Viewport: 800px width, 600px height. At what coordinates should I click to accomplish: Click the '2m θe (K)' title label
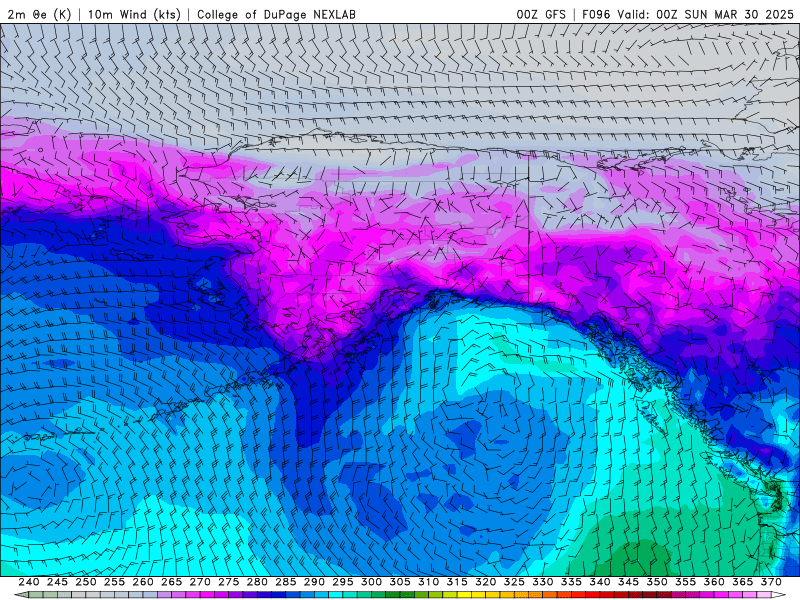coord(39,14)
